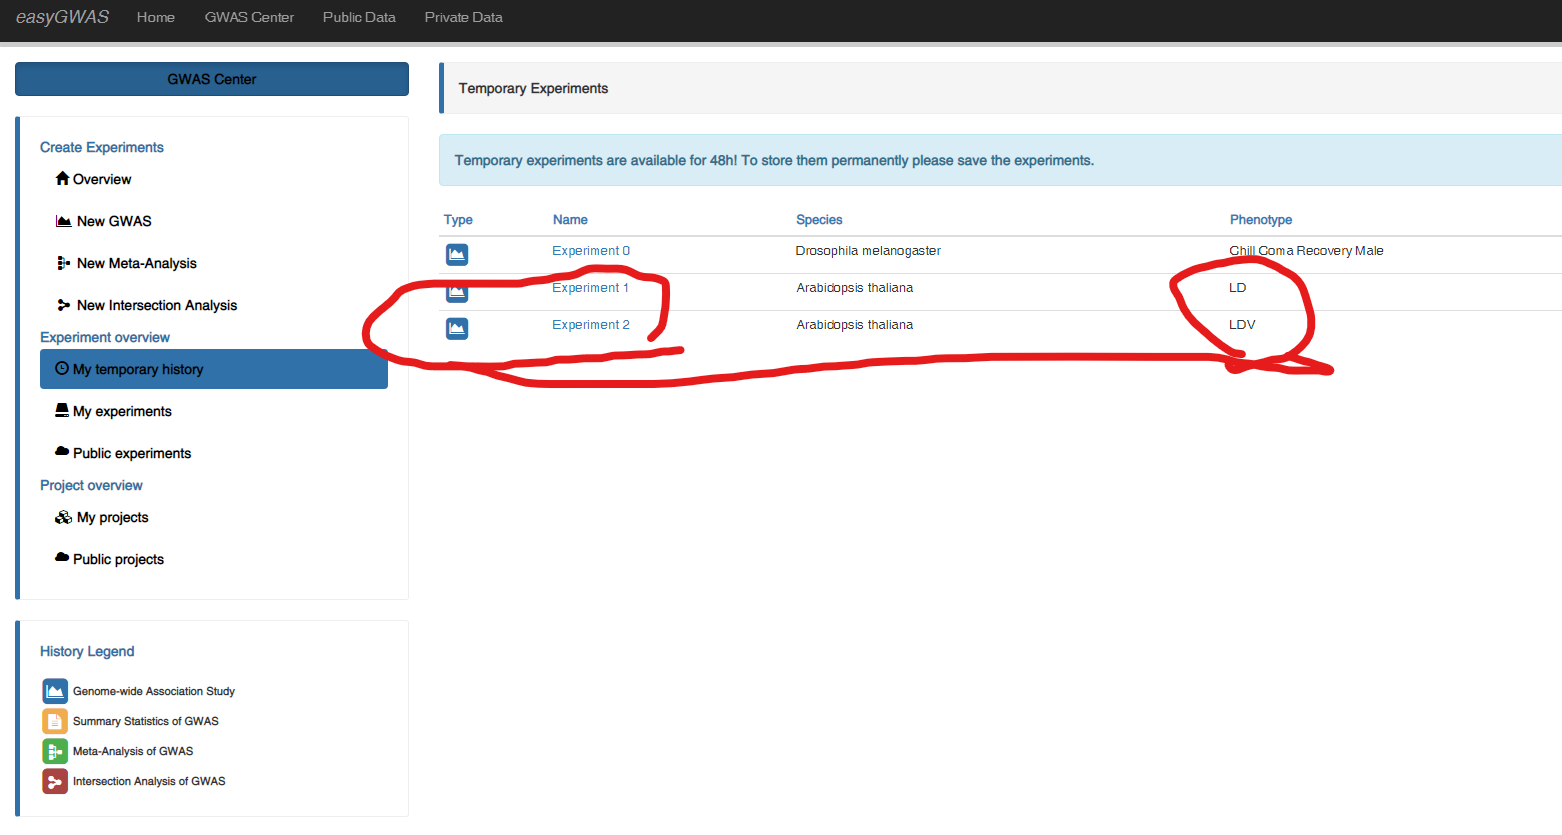Image resolution: width=1562 pixels, height=835 pixels.
Task: Open the Experiment 2 link
Action: click(x=591, y=325)
